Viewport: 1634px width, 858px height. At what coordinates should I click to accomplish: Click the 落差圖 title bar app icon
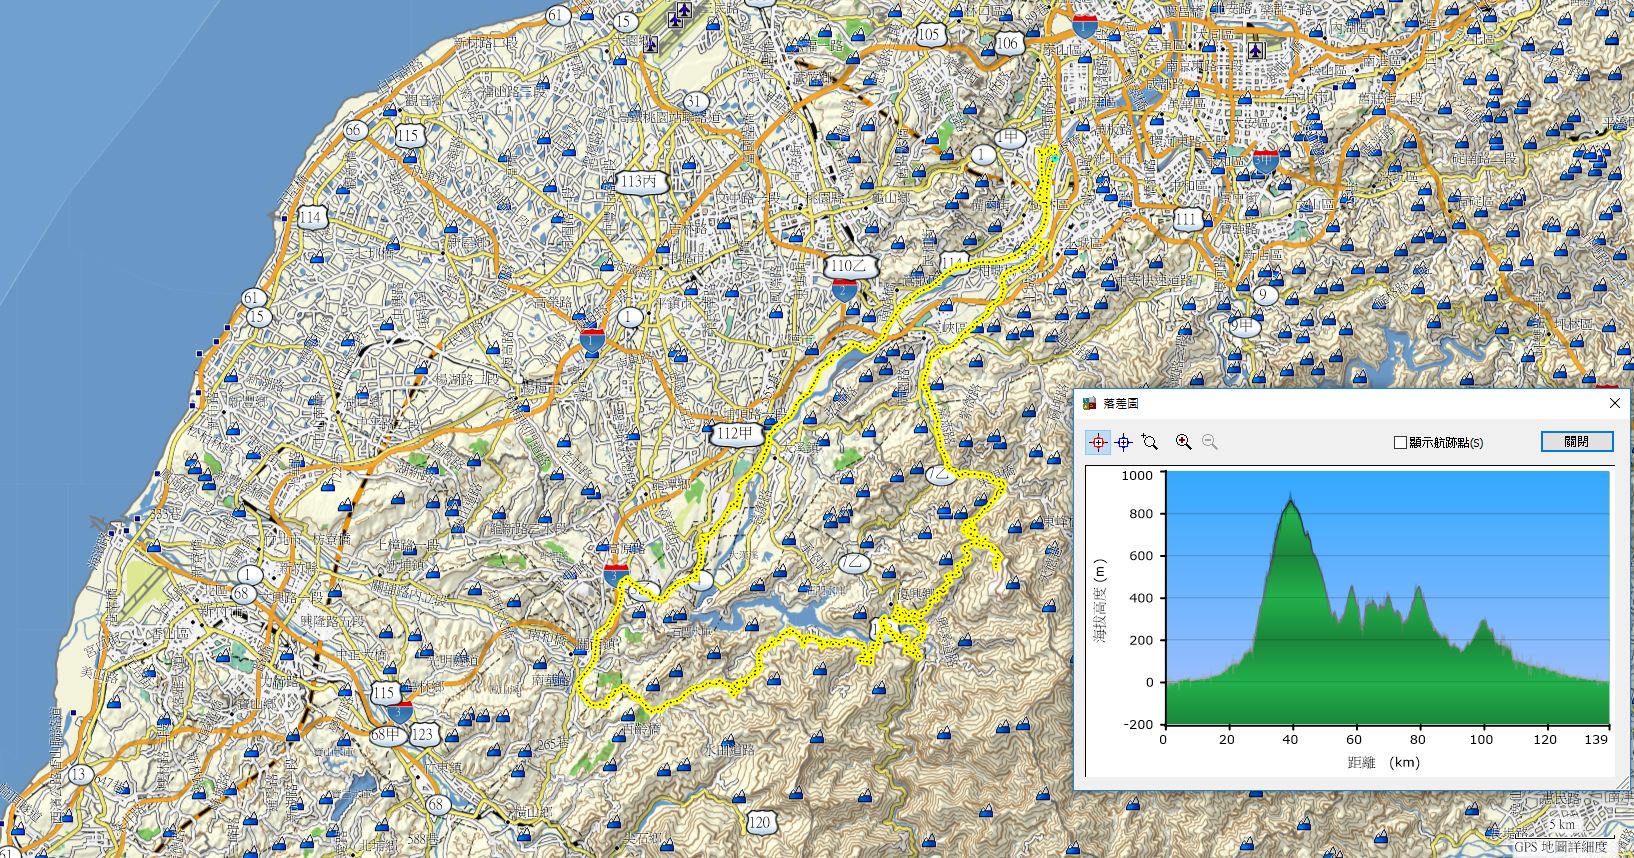(1089, 403)
